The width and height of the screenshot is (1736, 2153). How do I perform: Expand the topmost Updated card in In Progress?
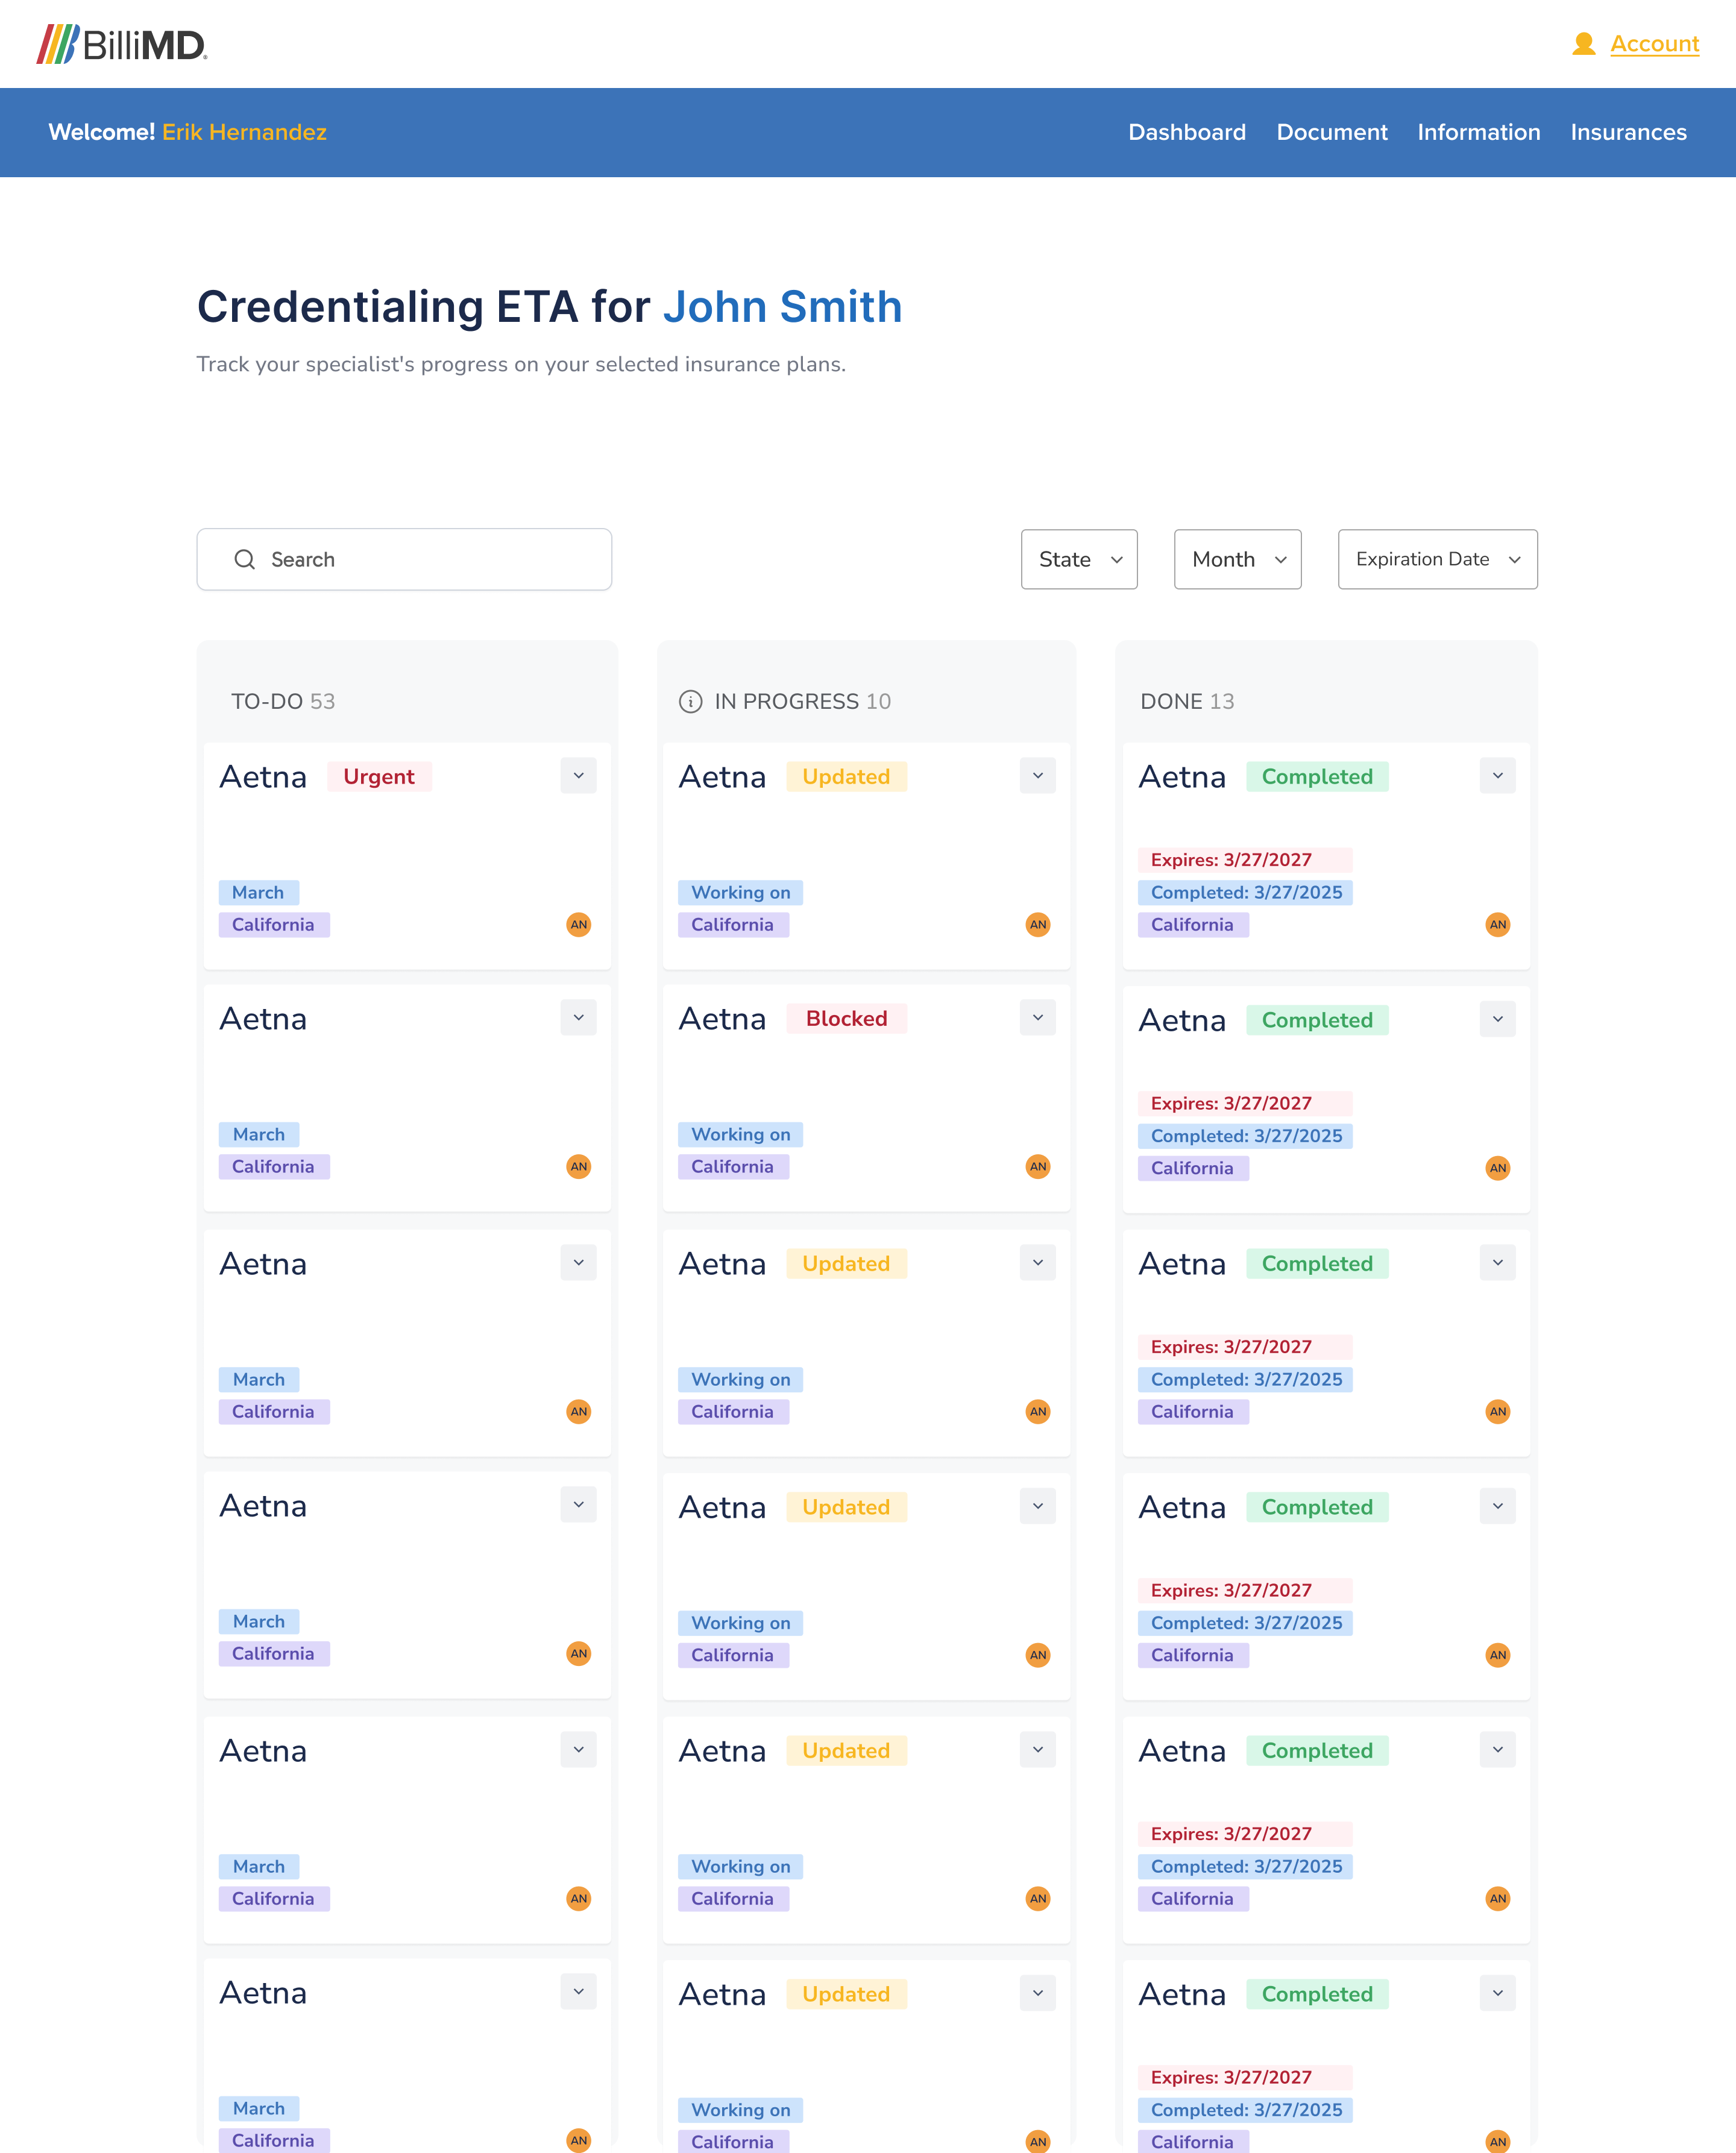click(1037, 776)
